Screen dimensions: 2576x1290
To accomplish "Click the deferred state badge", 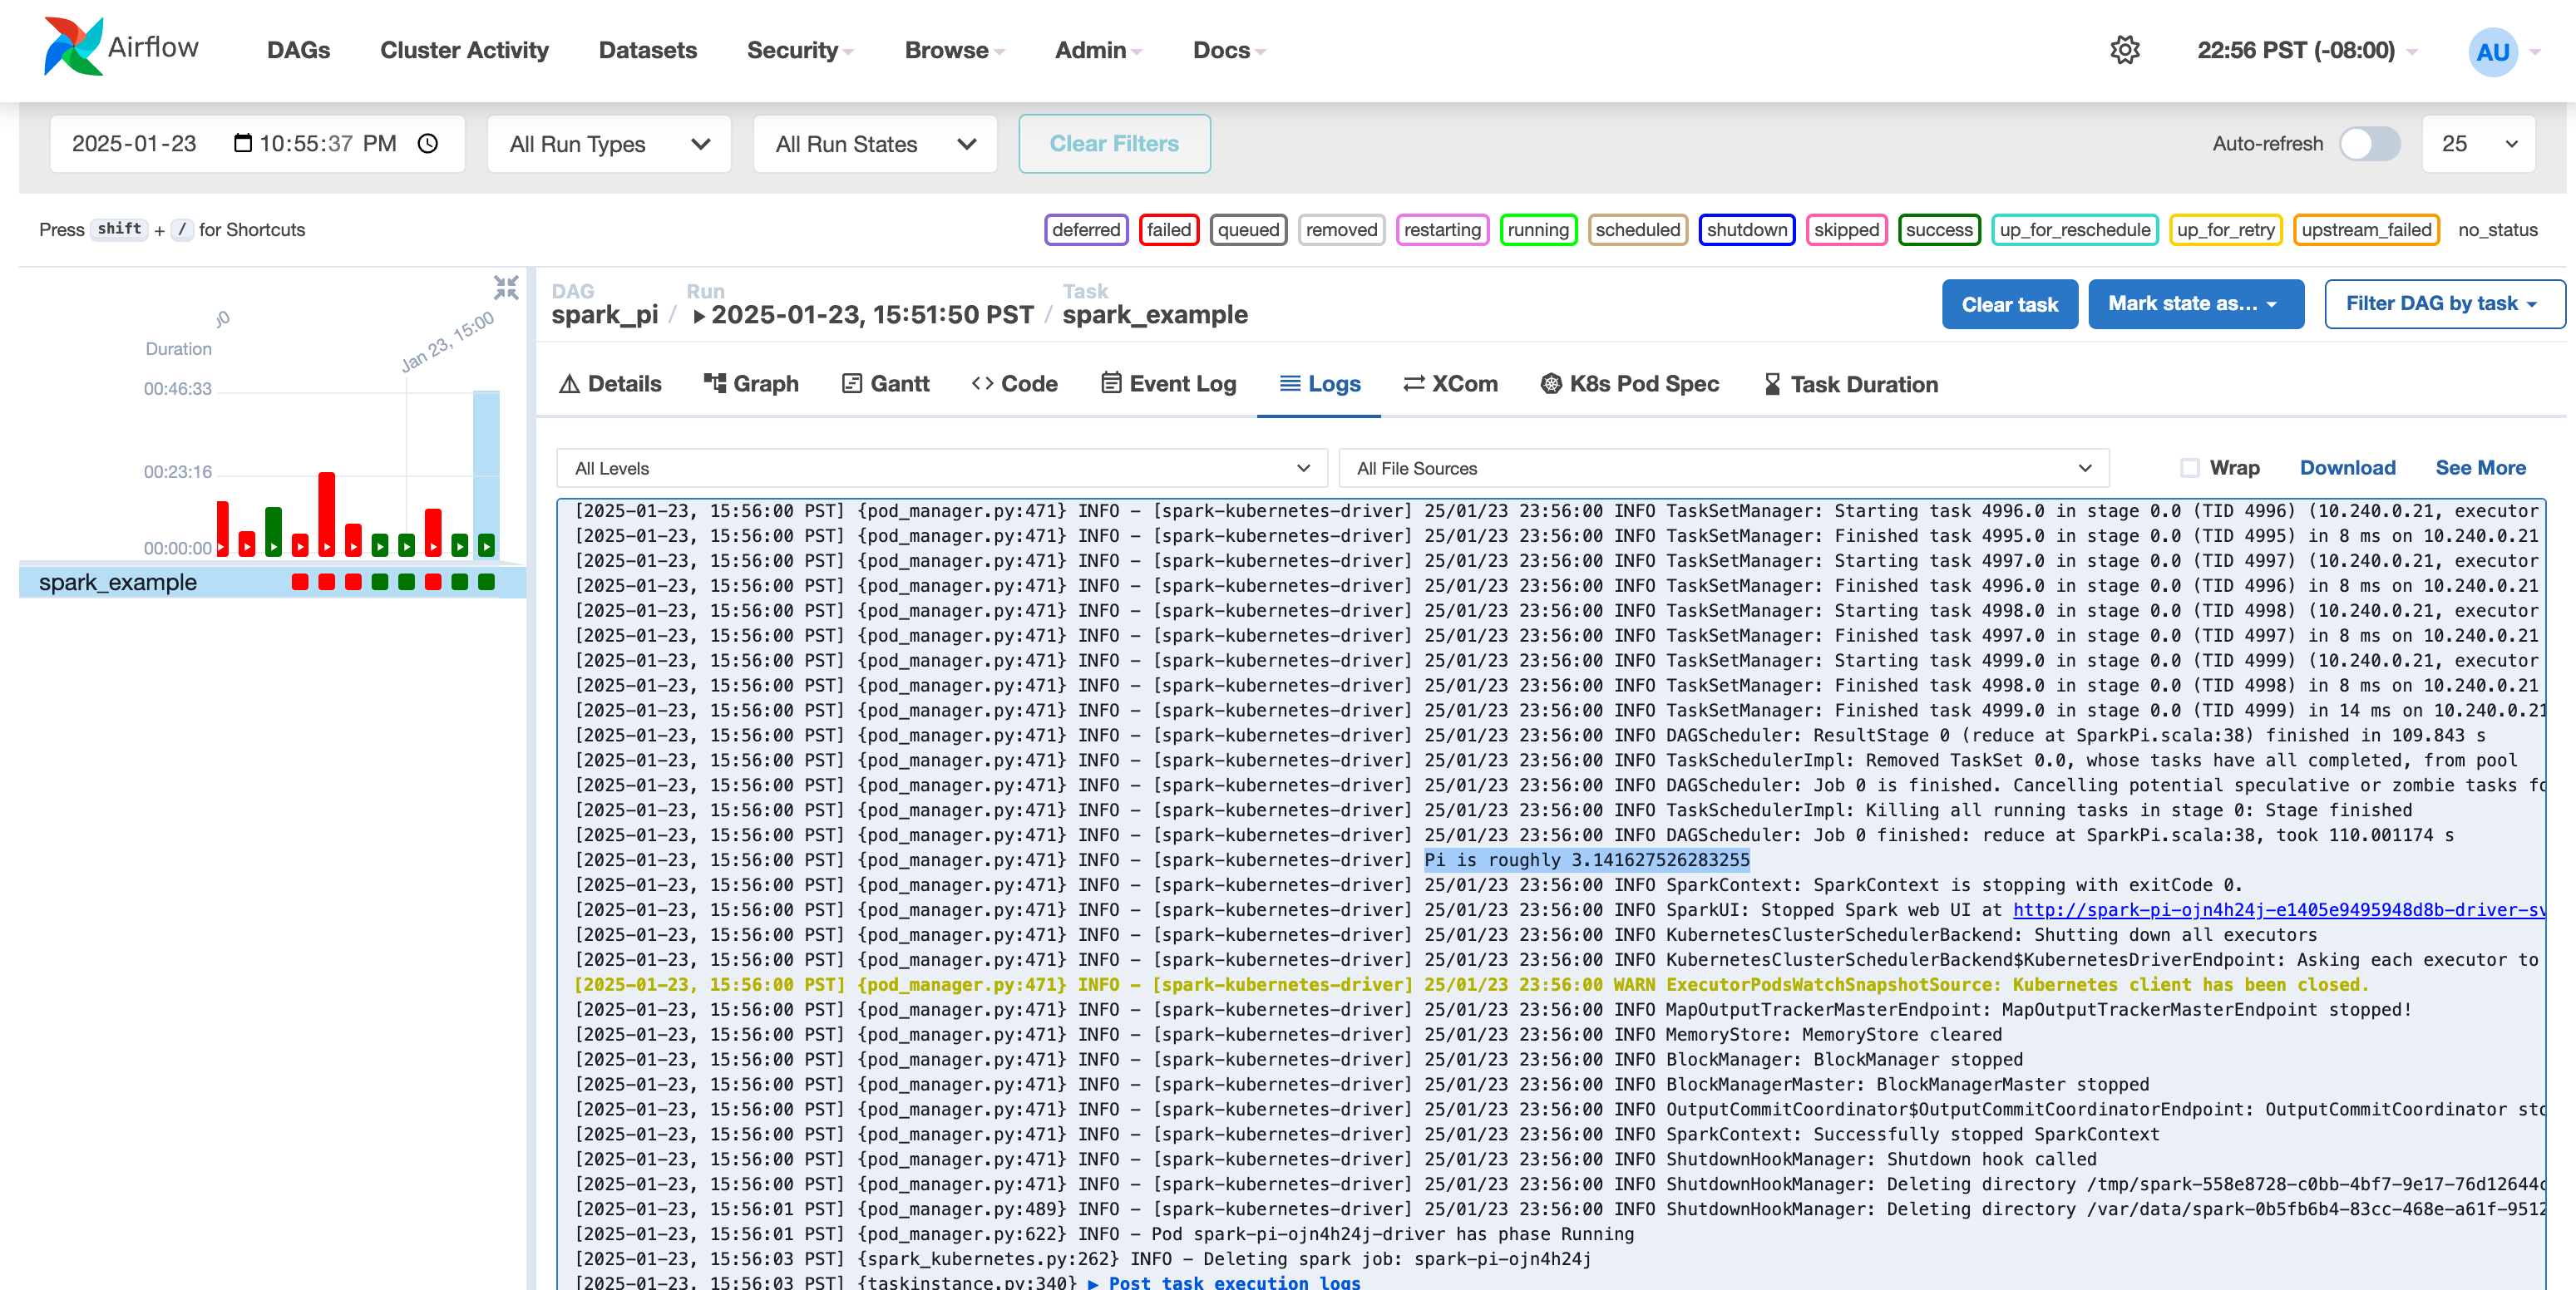I will coord(1086,229).
